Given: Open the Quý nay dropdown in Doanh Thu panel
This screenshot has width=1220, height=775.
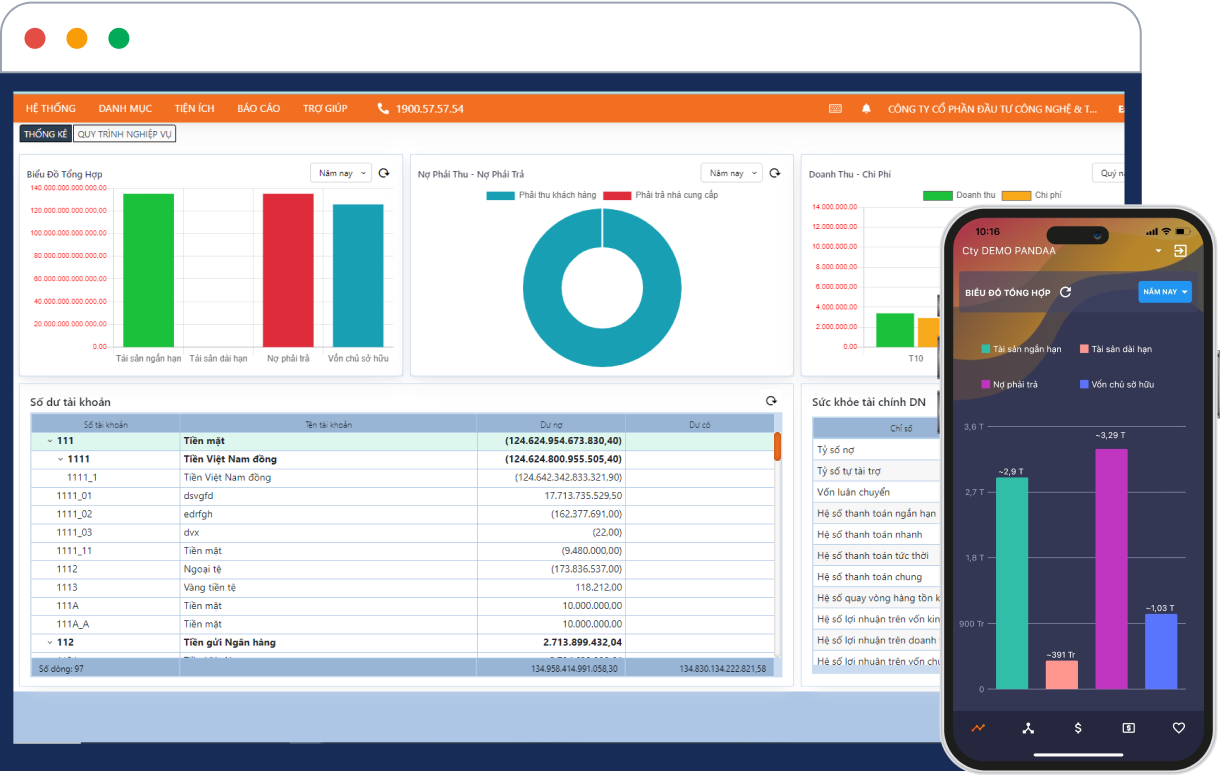Looking at the screenshot, I should pos(1108,173).
